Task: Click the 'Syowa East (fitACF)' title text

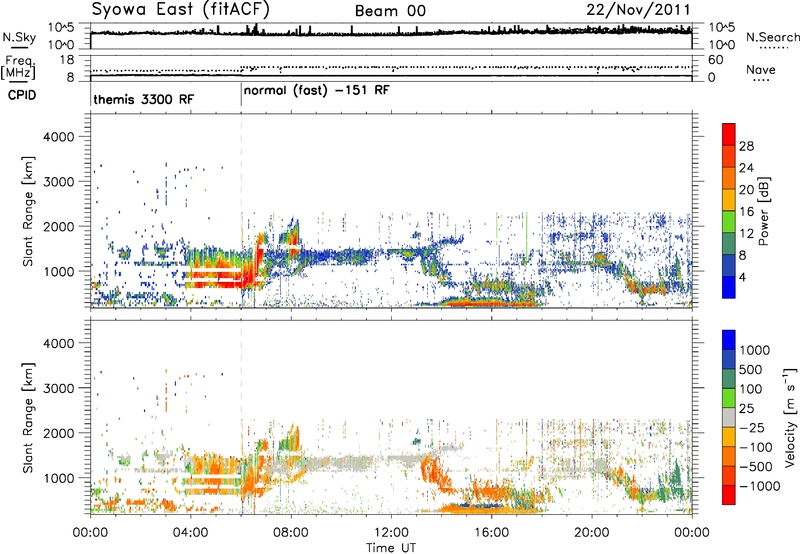Action: pos(180,9)
